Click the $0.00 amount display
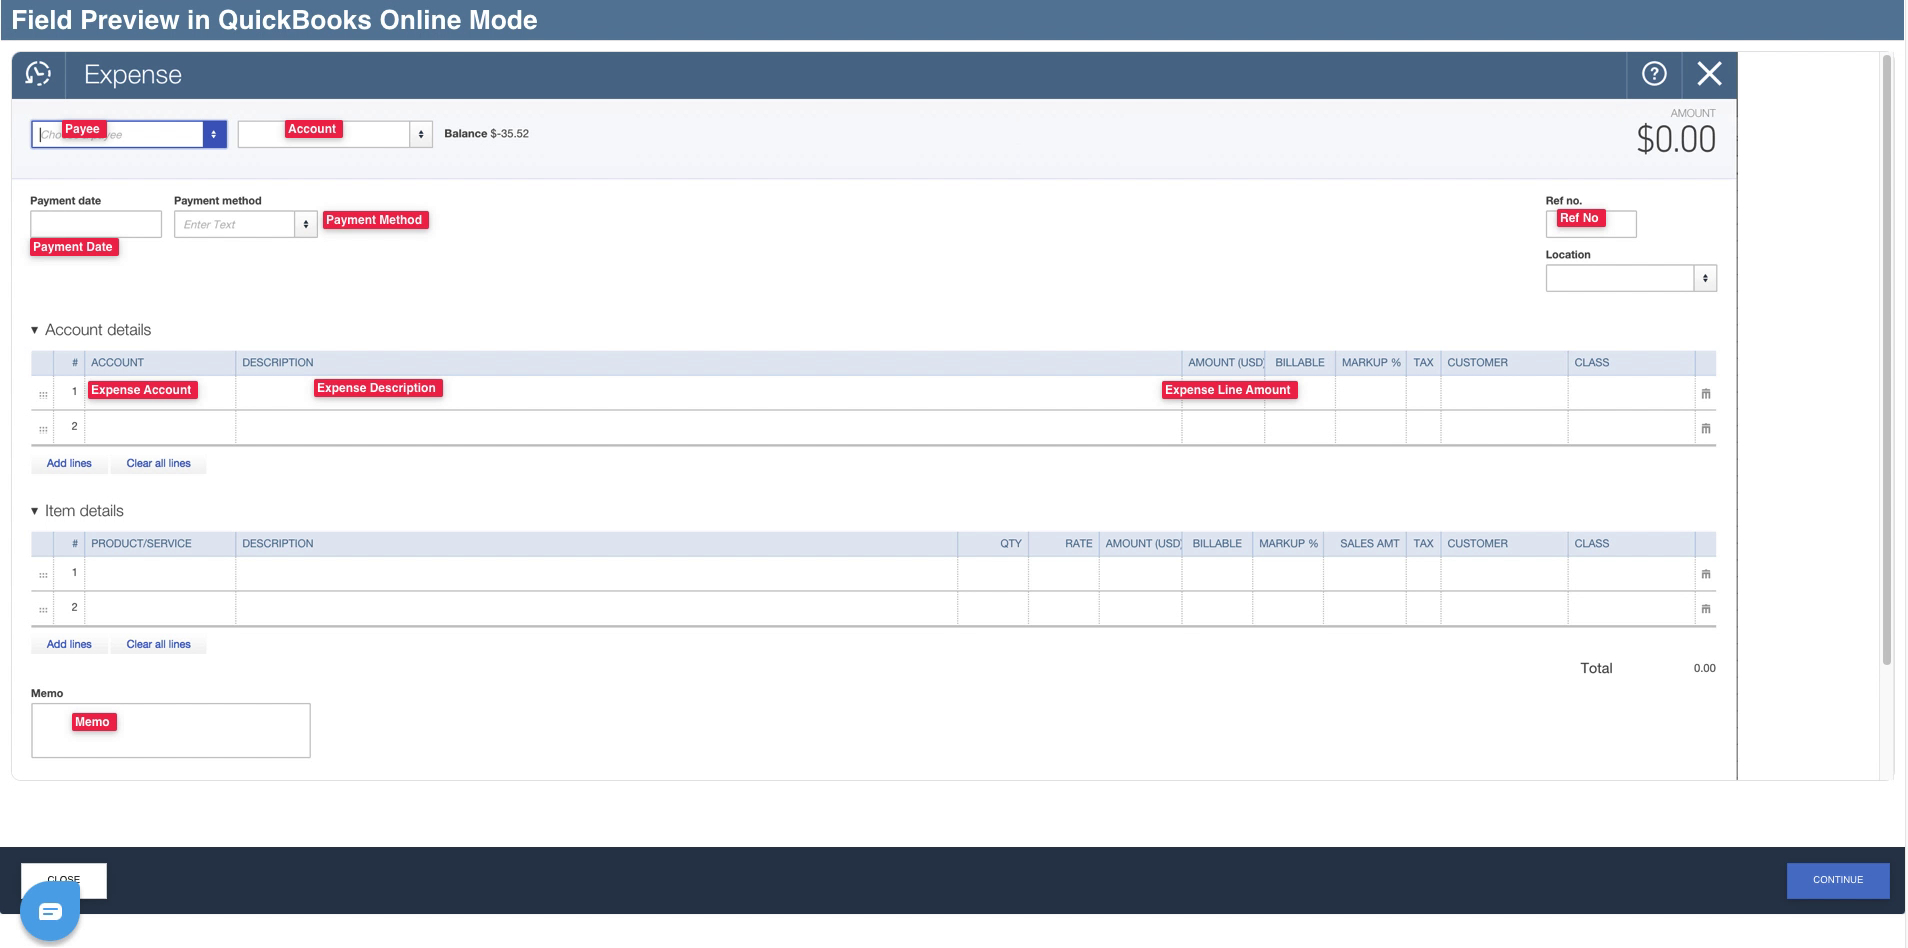Screen dimensions: 1908x948 click(x=1676, y=139)
